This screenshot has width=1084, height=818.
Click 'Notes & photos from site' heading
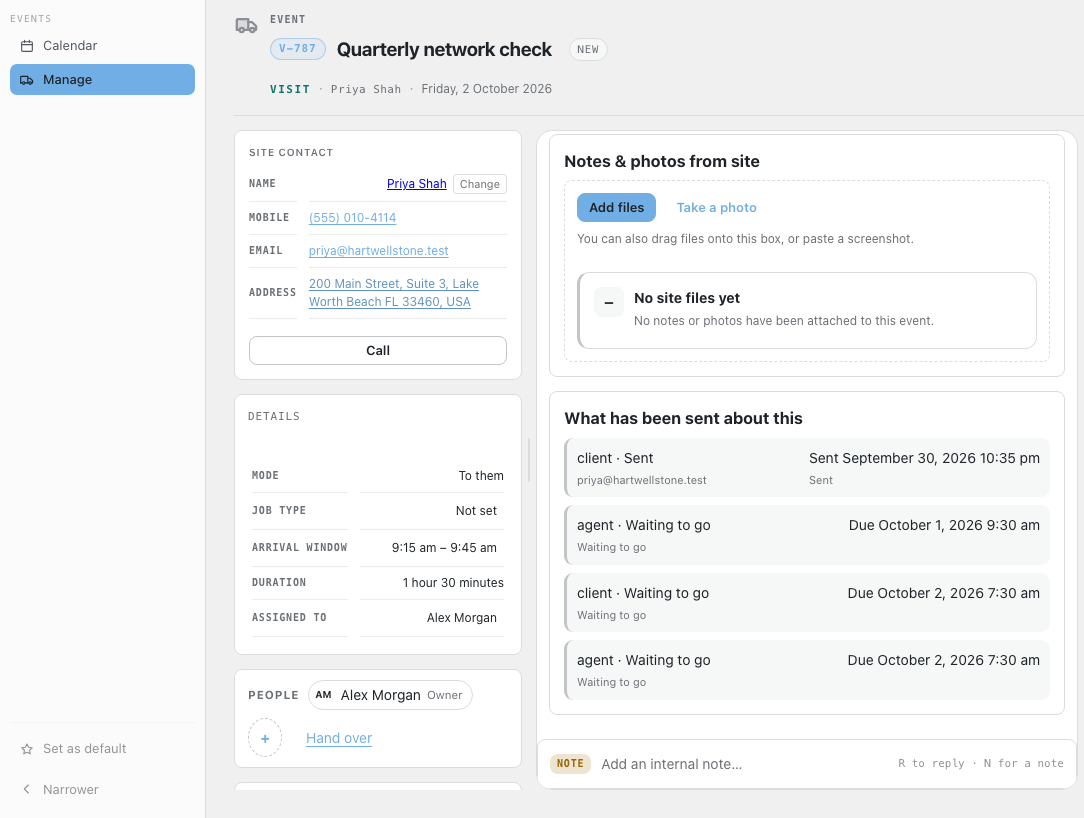[662, 162]
